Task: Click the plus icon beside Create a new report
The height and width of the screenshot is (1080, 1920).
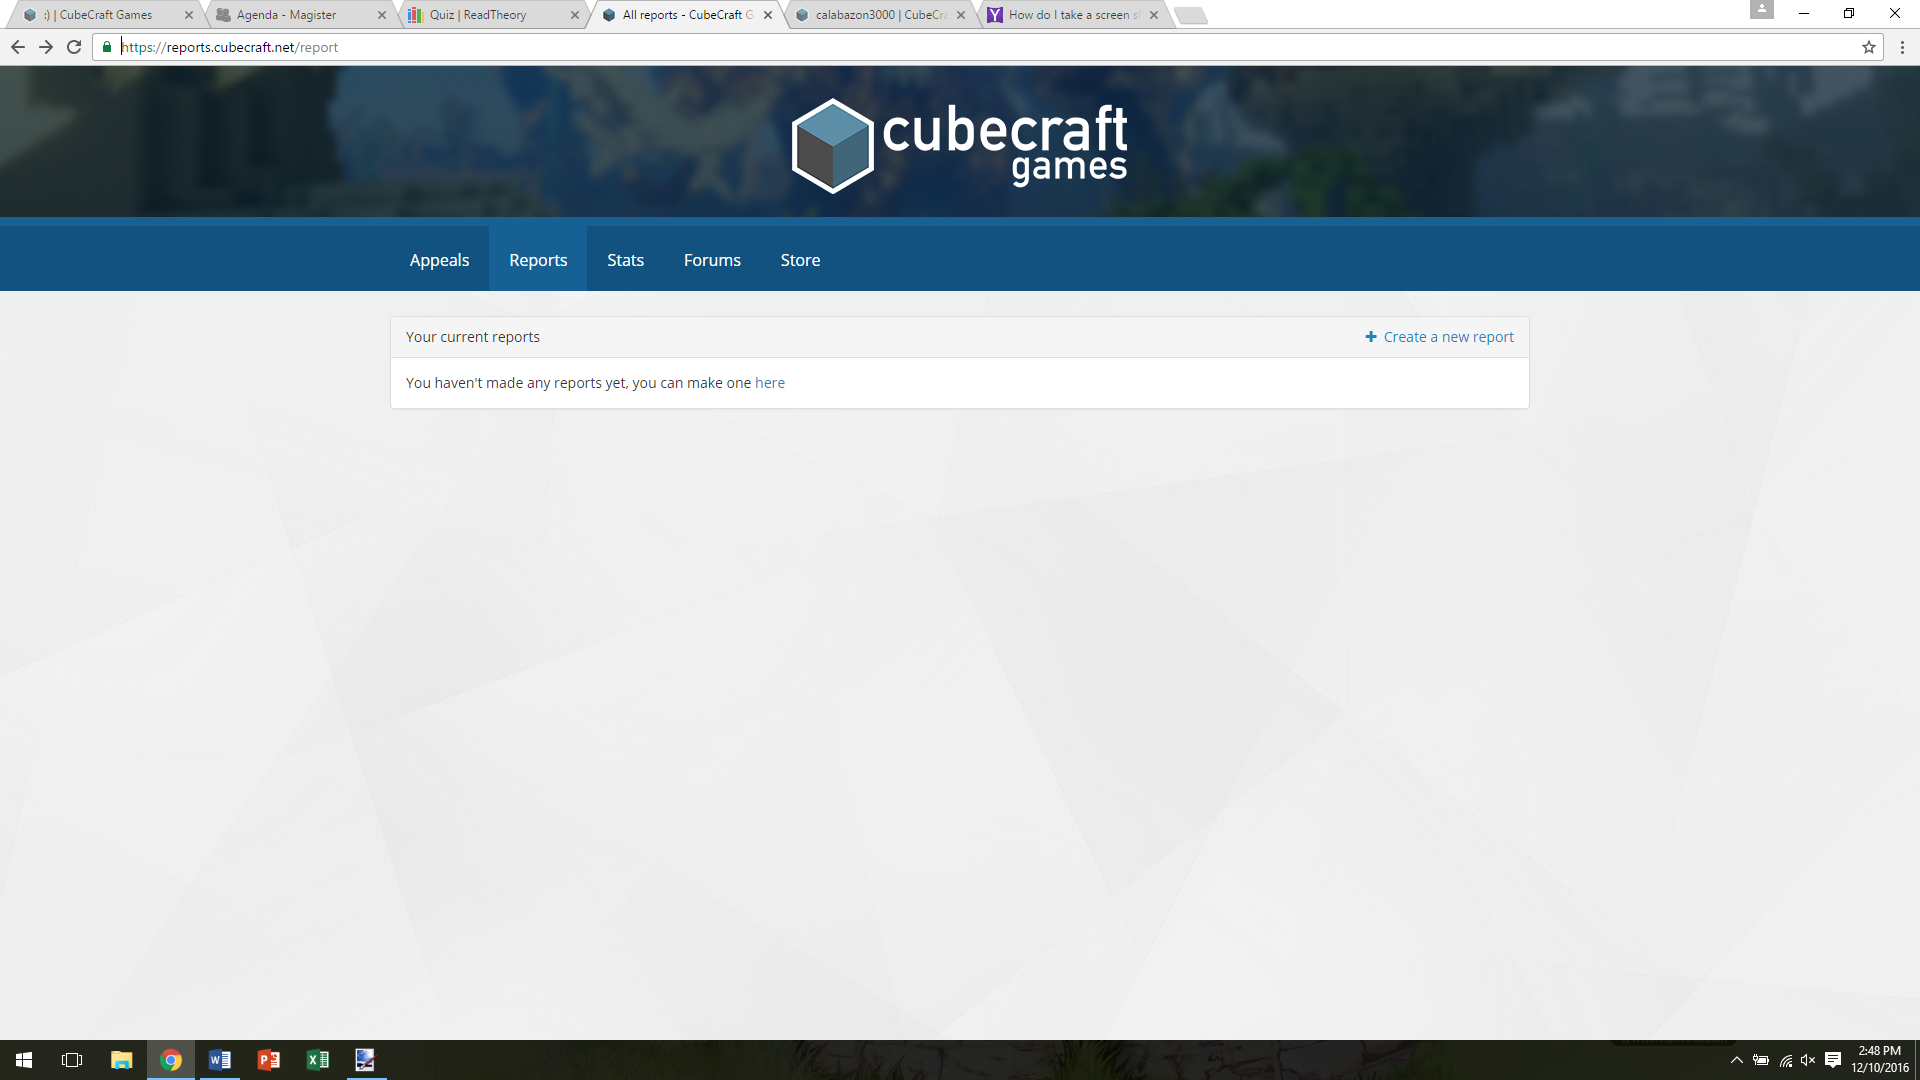Action: click(1371, 337)
